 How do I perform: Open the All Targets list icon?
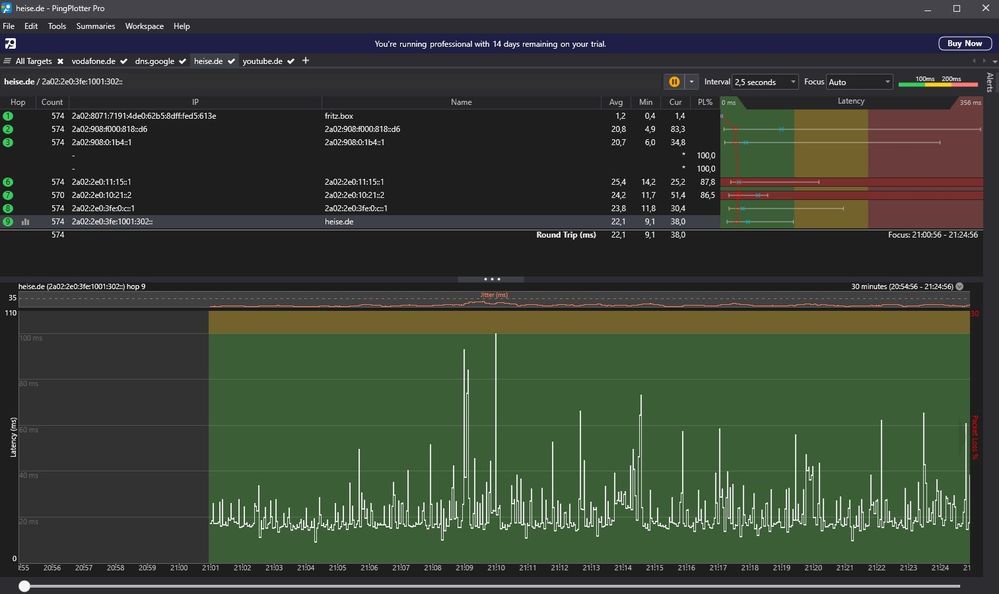coord(8,61)
